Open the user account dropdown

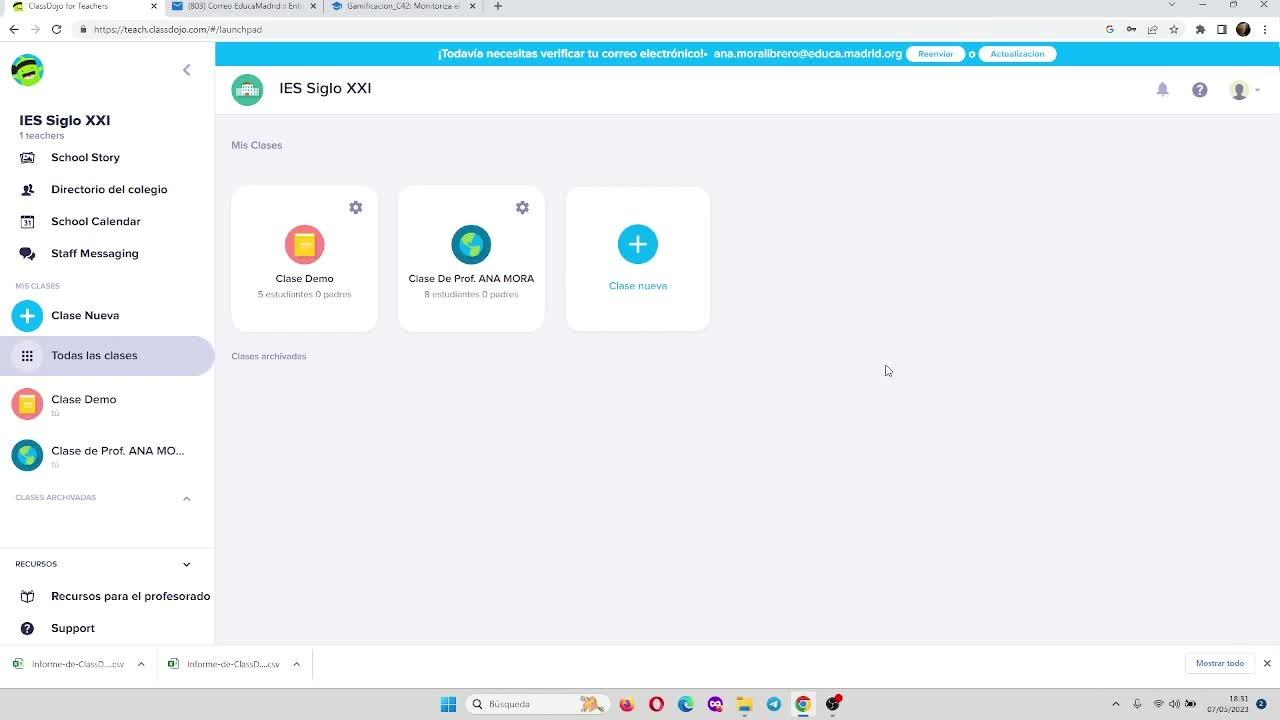(x=1244, y=90)
